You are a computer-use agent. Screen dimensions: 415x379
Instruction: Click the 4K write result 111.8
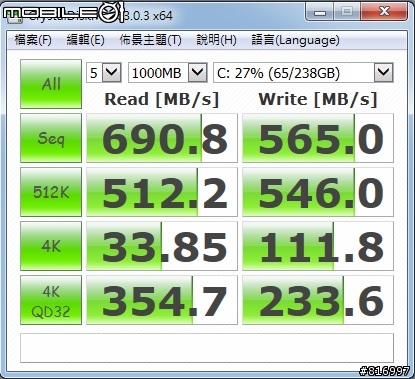coord(318,246)
